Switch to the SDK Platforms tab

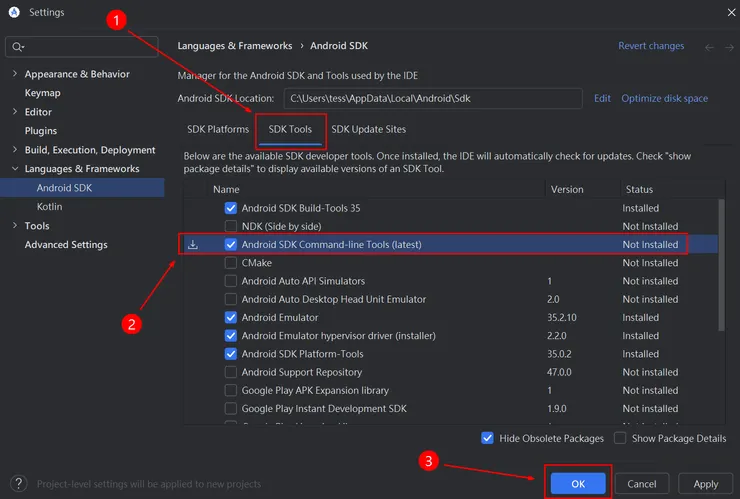point(218,129)
